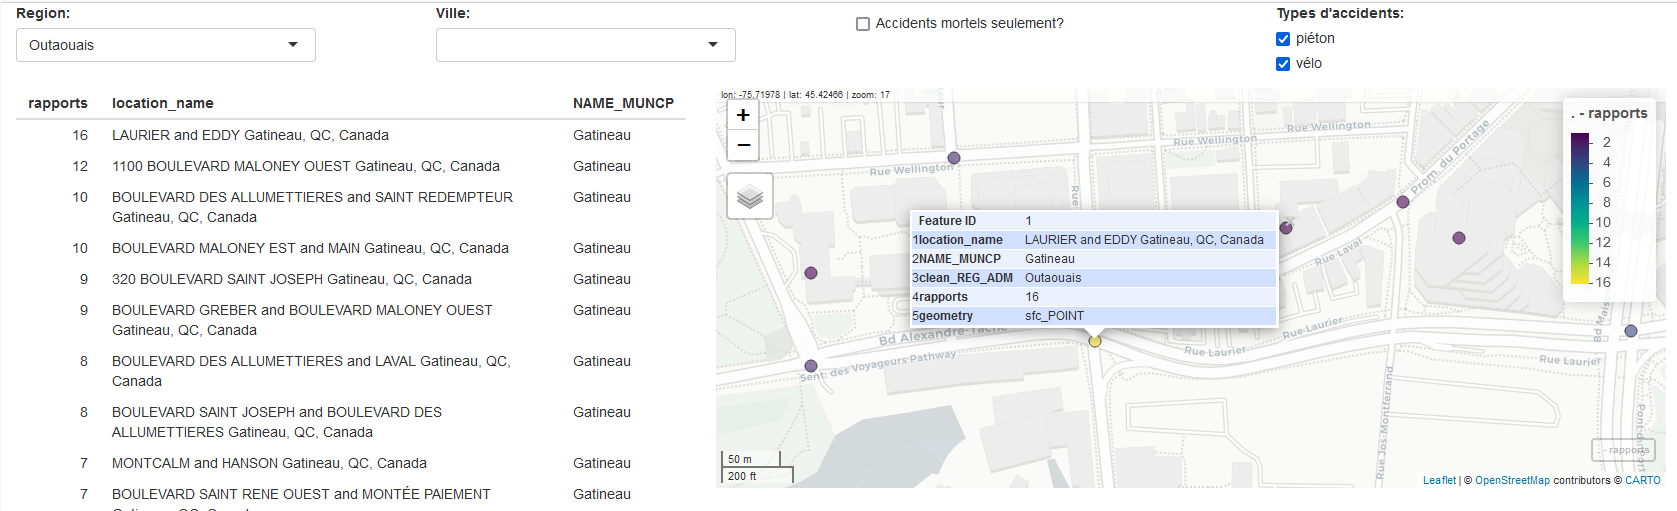
Task: Open the Leaflet attribution link
Action: (x=1439, y=480)
